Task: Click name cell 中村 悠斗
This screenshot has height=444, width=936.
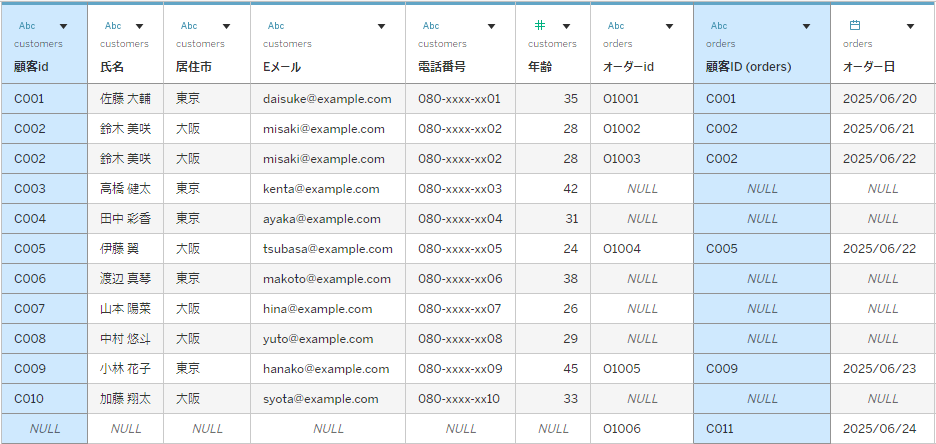Action: click(x=125, y=338)
